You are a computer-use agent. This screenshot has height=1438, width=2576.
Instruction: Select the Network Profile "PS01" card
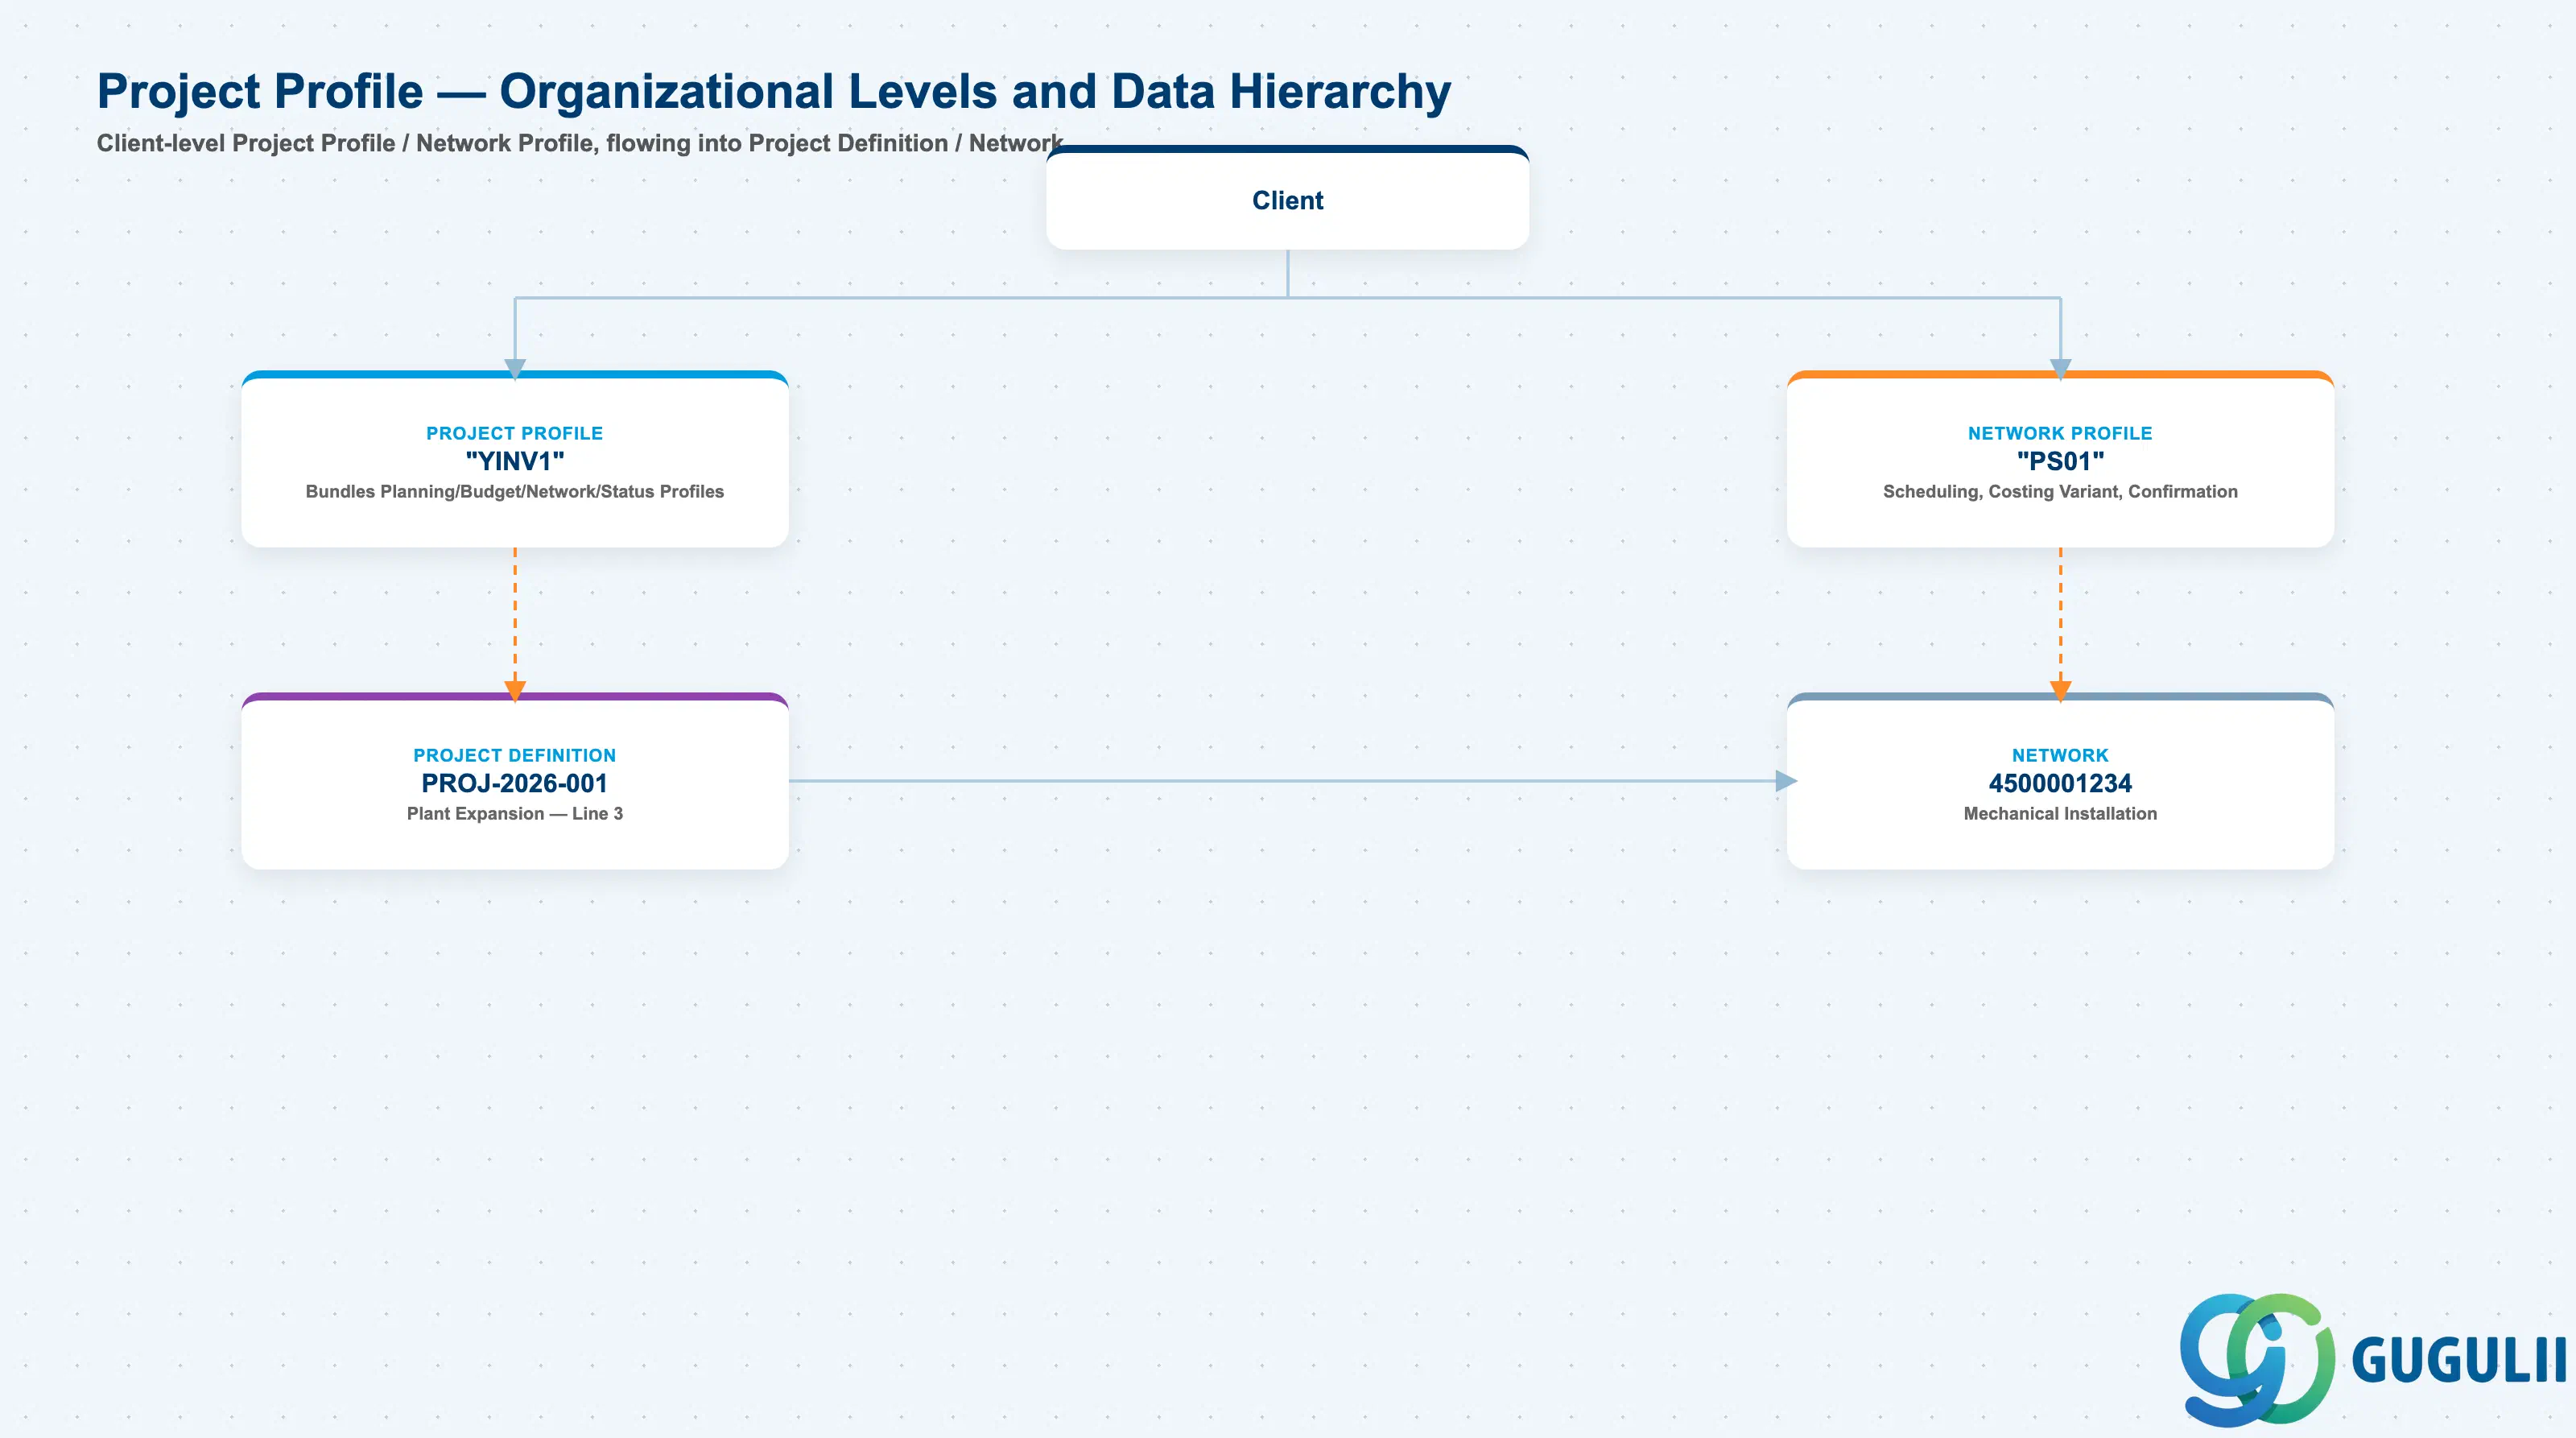click(2060, 459)
